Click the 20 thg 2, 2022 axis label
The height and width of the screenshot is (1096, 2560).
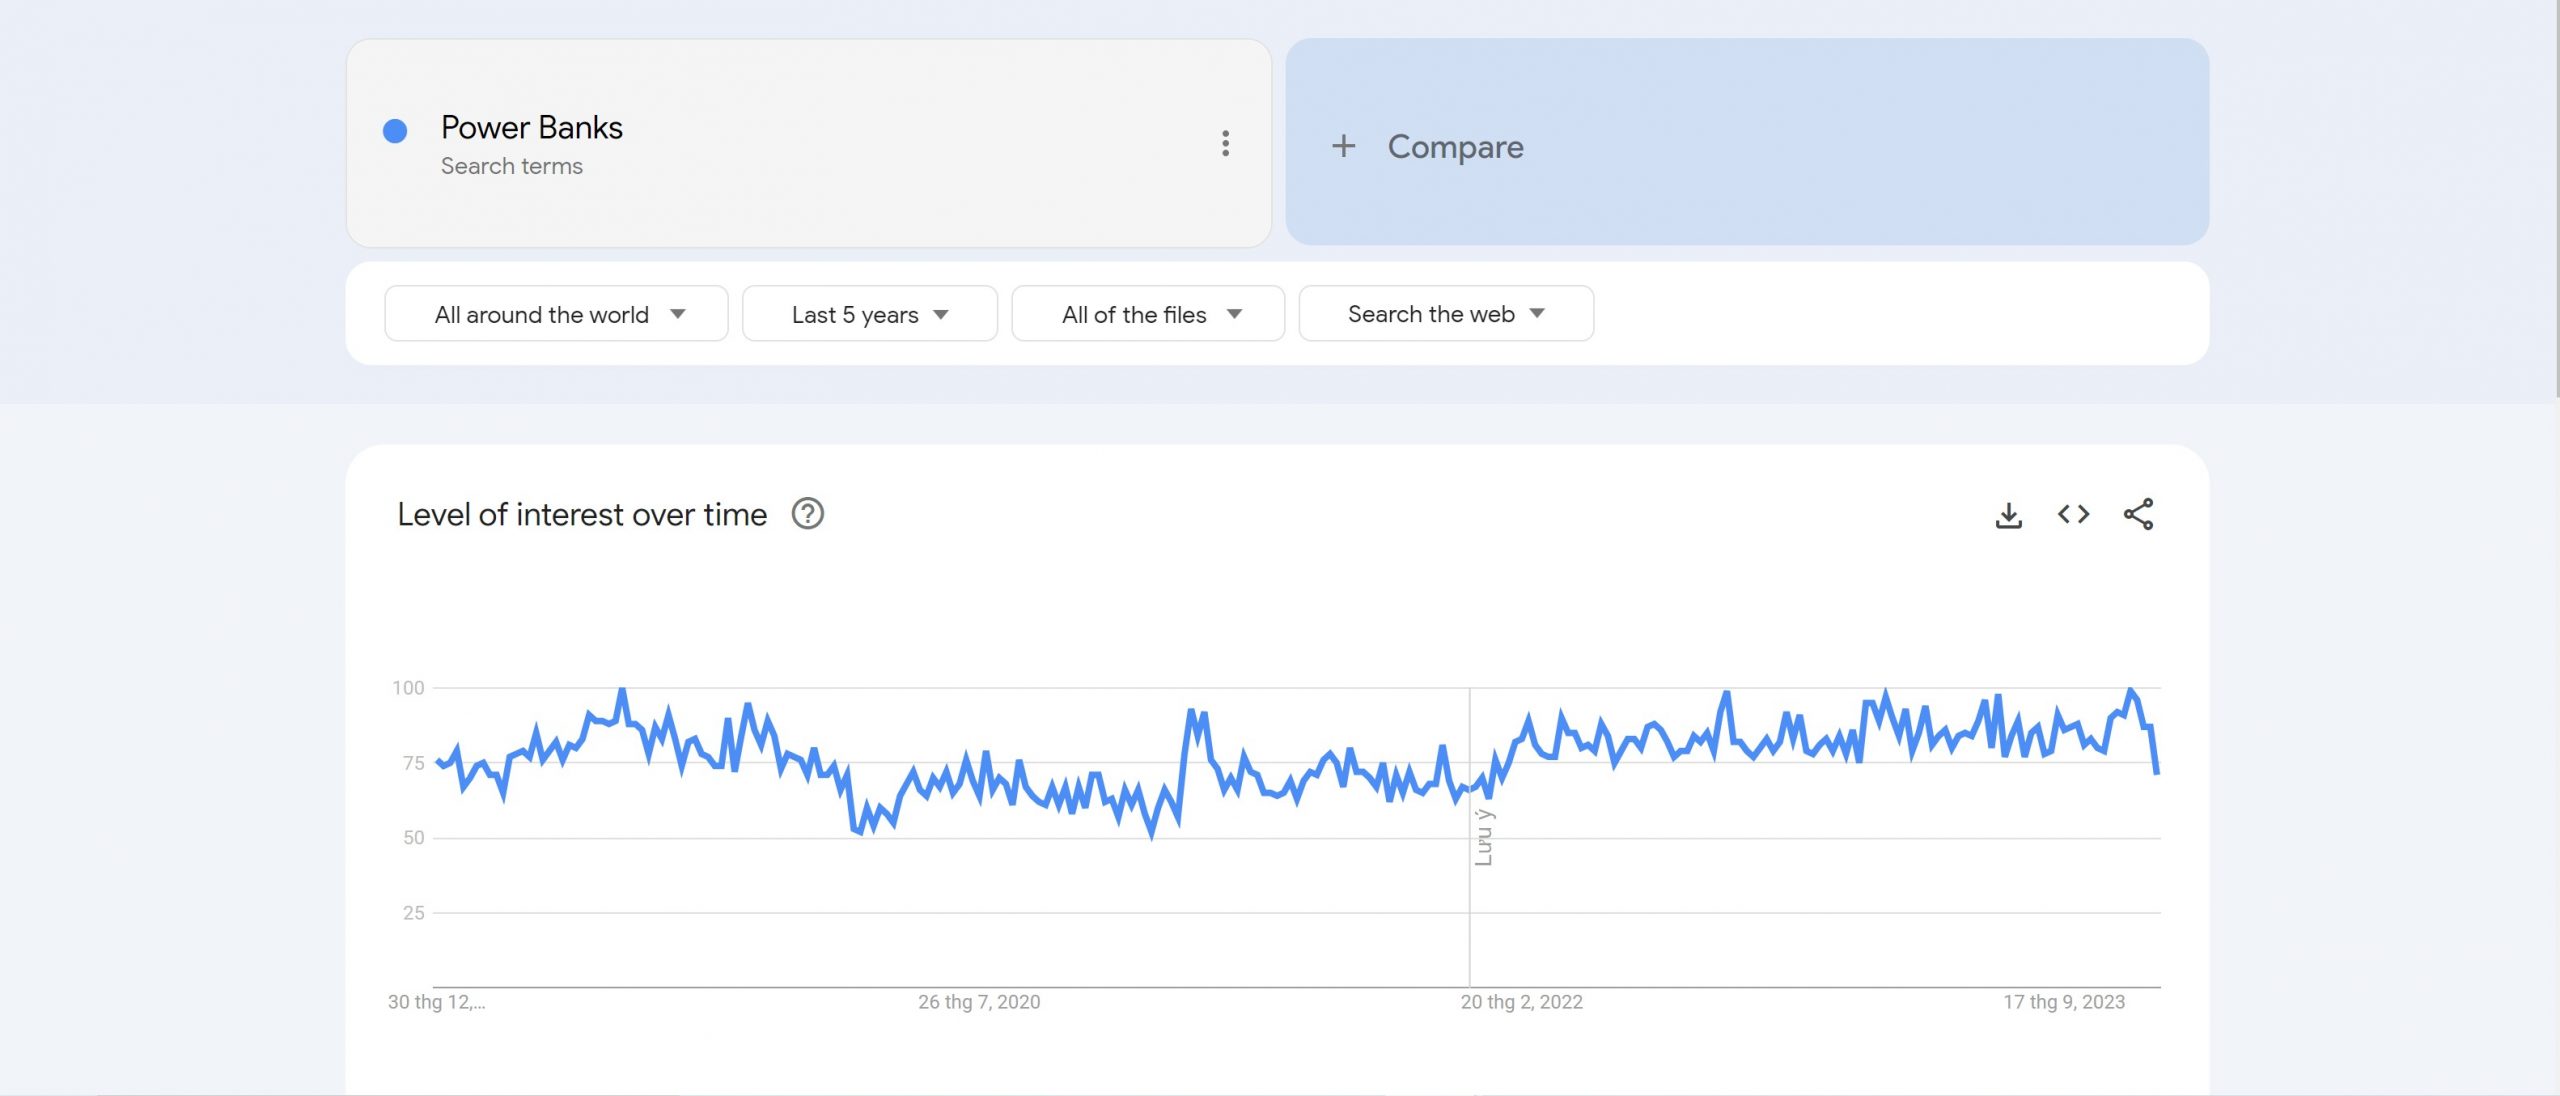click(1521, 1002)
